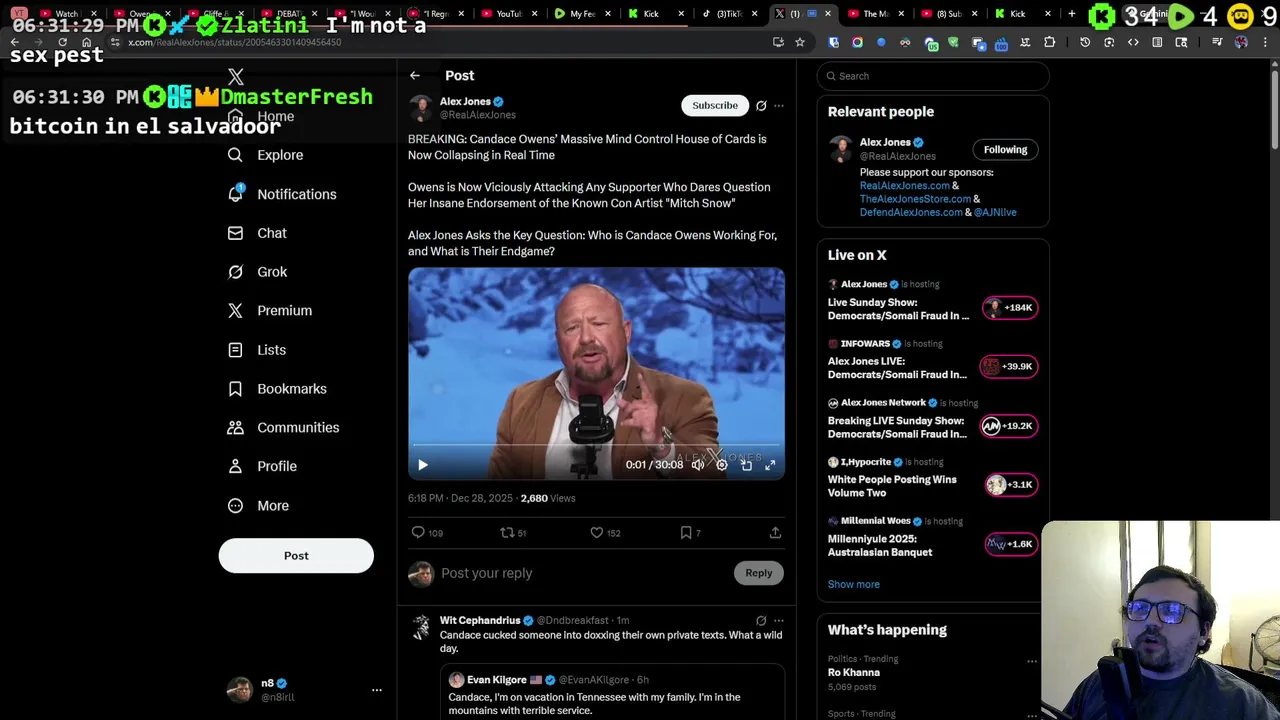Click the X logo home icon
This screenshot has width=1280, height=720.
coord(236,77)
